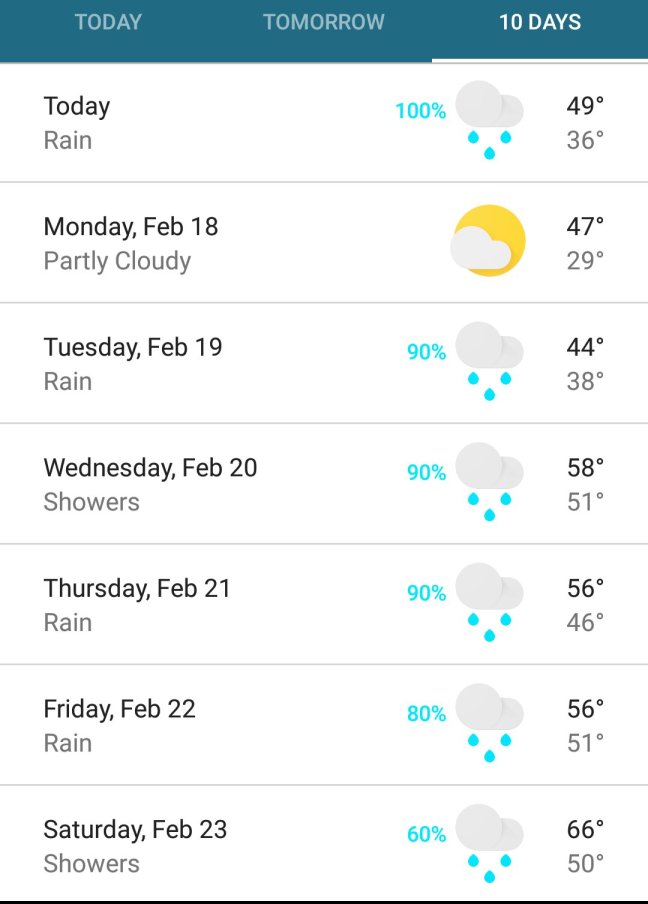This screenshot has height=904, width=648.
Task: Select the Saturday, Feb 23 entry
Action: 135,829
